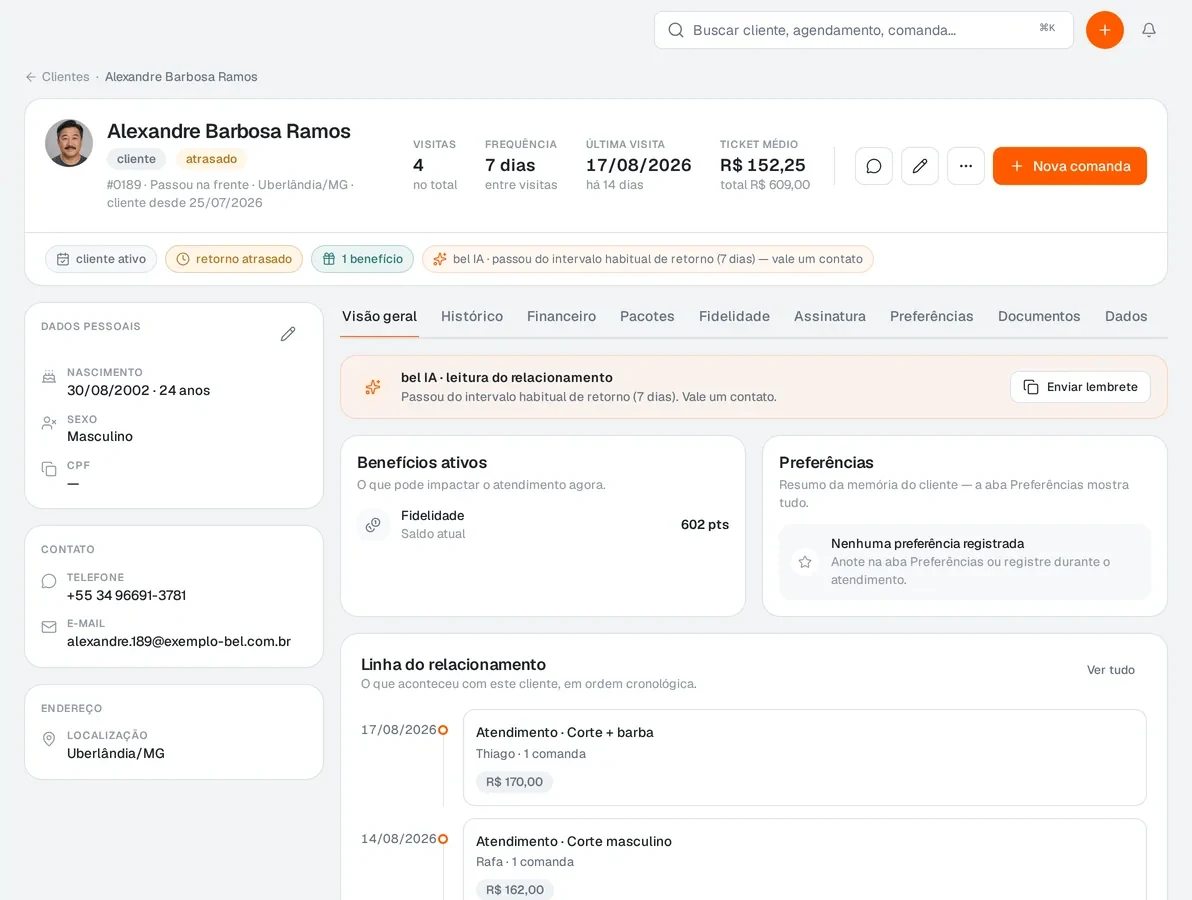Screen dimensions: 1192x900
Task: Click the search magnifier icon
Action: pyautogui.click(x=675, y=30)
